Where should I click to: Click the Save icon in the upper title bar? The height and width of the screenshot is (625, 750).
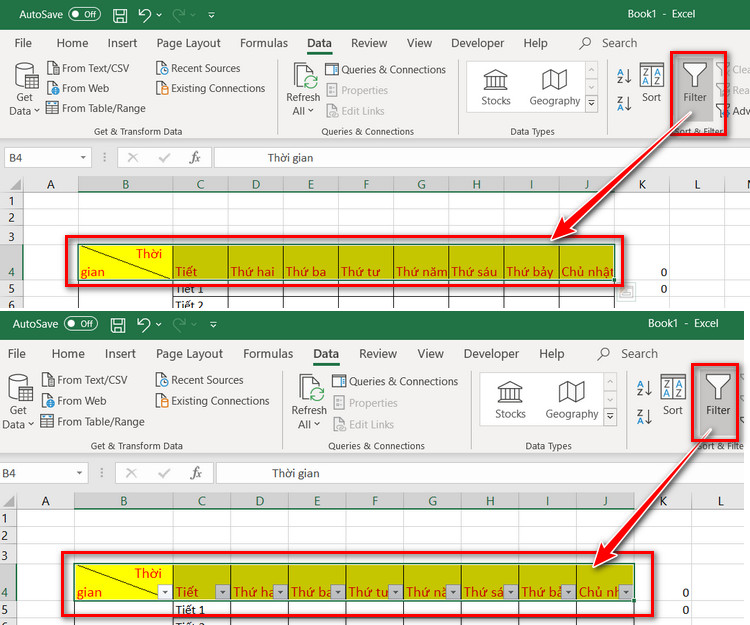click(120, 15)
